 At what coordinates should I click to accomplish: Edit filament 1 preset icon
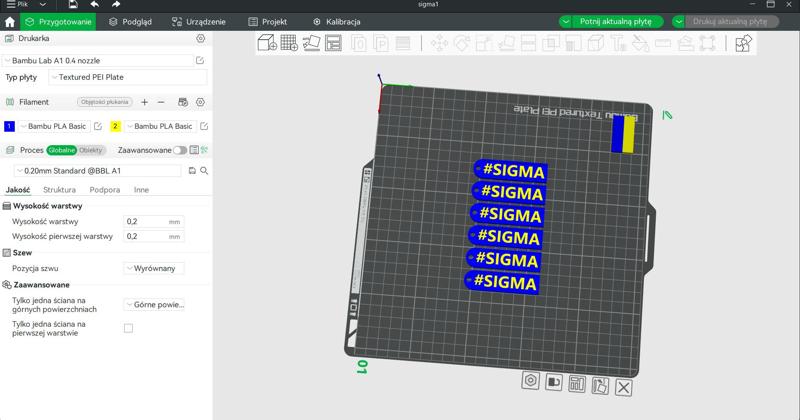pos(98,126)
